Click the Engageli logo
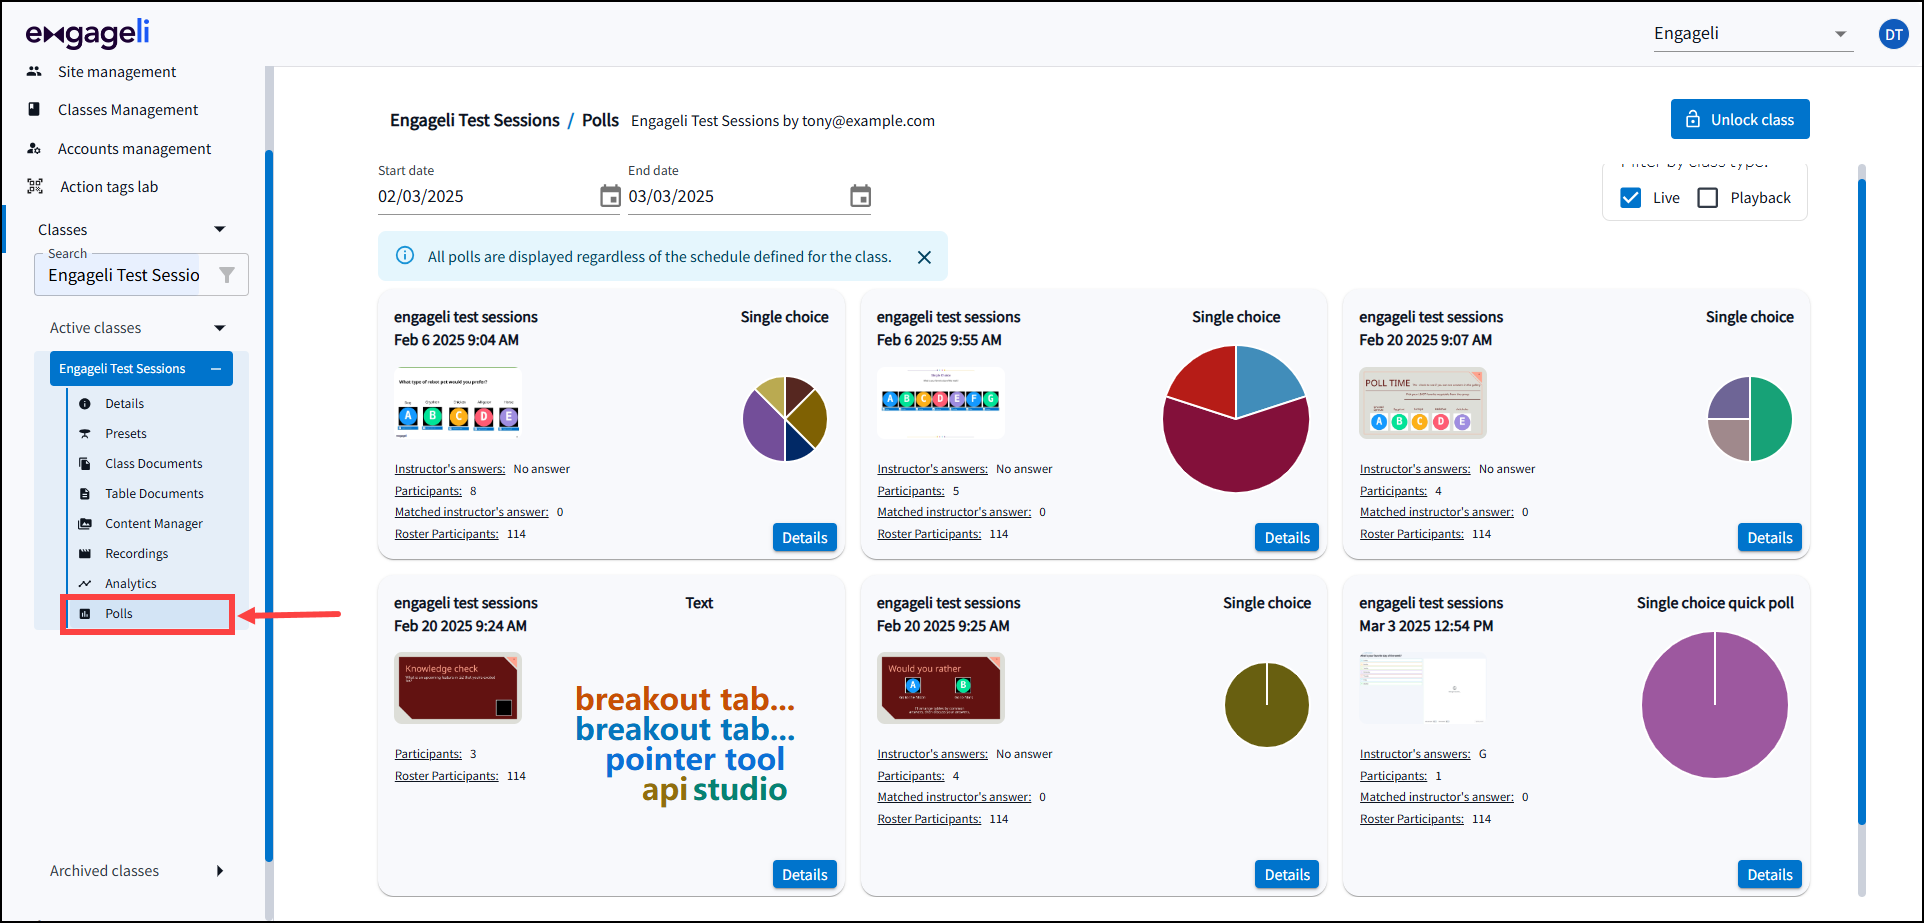Viewport: 1924px width, 923px height. [x=88, y=34]
